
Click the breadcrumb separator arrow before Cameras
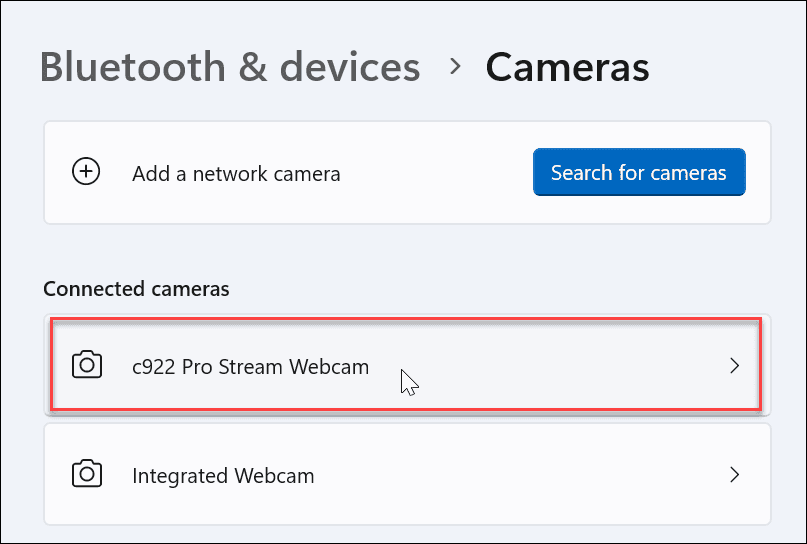point(454,66)
